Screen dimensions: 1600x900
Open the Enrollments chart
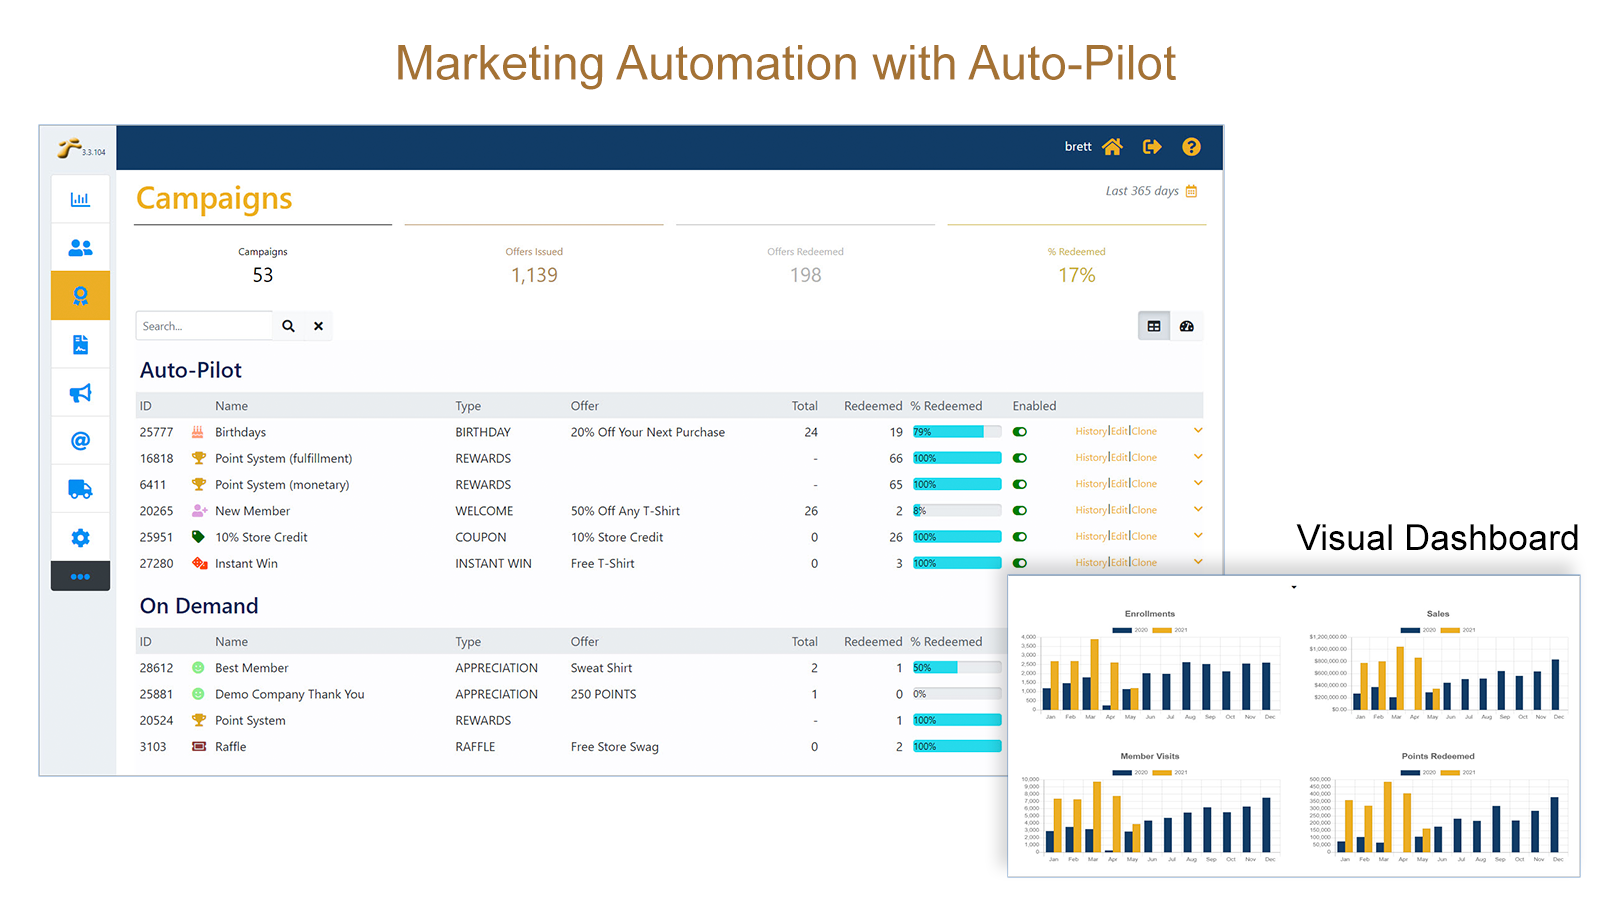1150,666
